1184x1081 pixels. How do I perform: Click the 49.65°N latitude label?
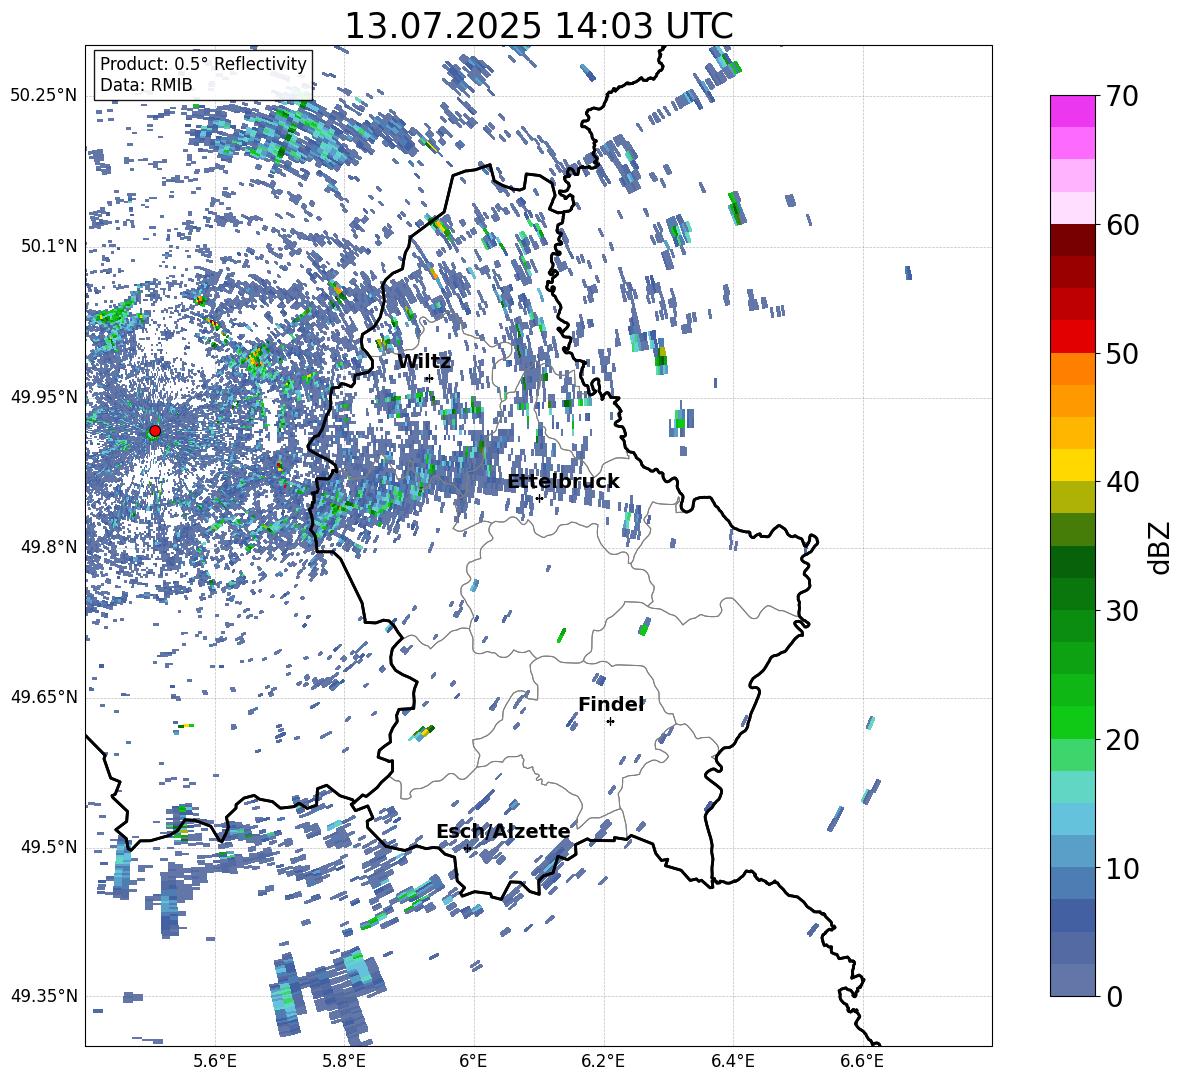[44, 697]
